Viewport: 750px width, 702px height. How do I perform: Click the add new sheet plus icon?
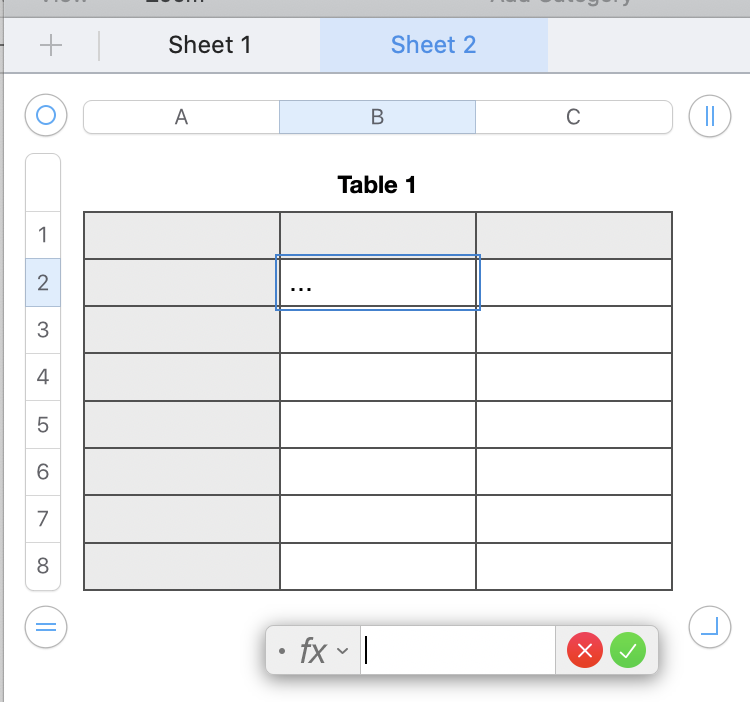click(50, 45)
